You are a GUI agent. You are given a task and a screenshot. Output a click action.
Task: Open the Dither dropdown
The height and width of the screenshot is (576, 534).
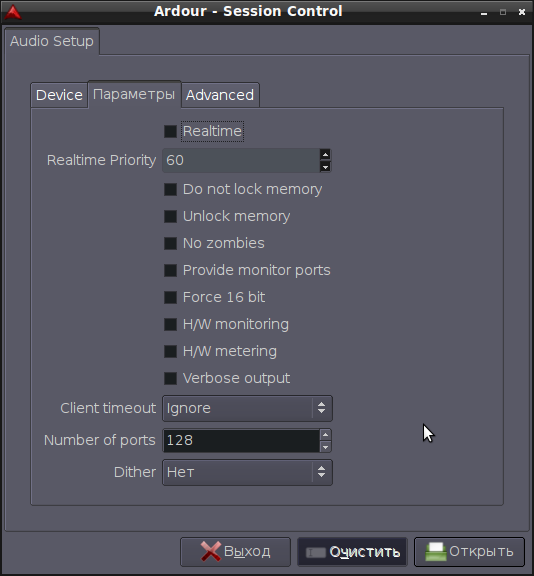(x=247, y=472)
